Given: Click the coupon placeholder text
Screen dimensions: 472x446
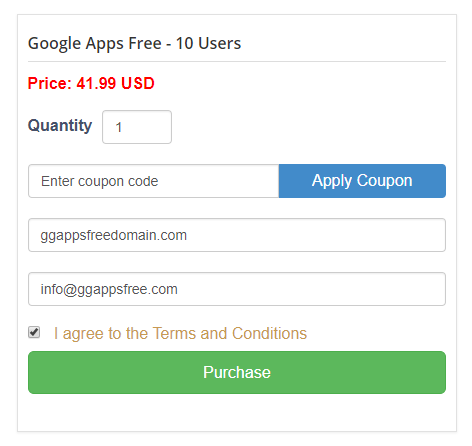Looking at the screenshot, I should pyautogui.click(x=99, y=182).
